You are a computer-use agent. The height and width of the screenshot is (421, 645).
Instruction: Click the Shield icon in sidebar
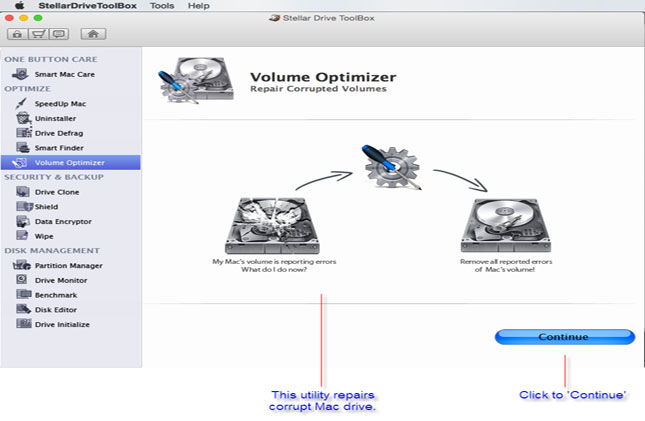pyautogui.click(x=24, y=206)
